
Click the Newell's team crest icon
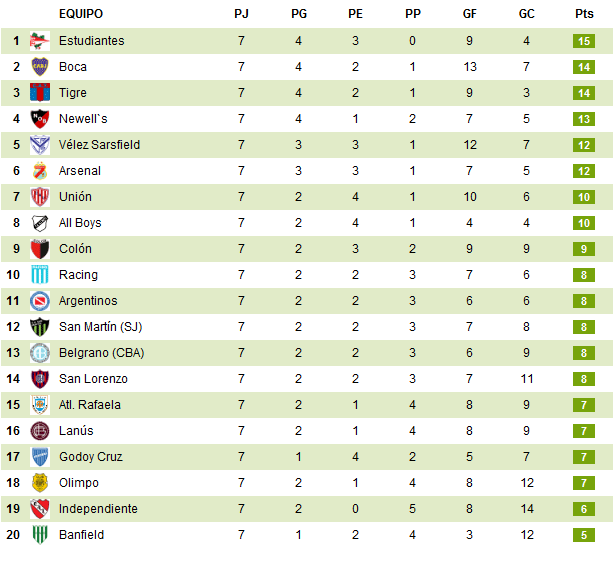pos(40,119)
